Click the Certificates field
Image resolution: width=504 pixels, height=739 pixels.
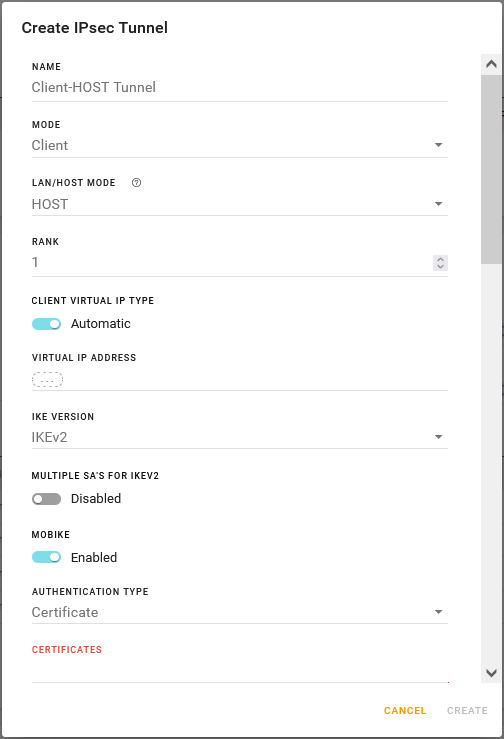pos(240,671)
